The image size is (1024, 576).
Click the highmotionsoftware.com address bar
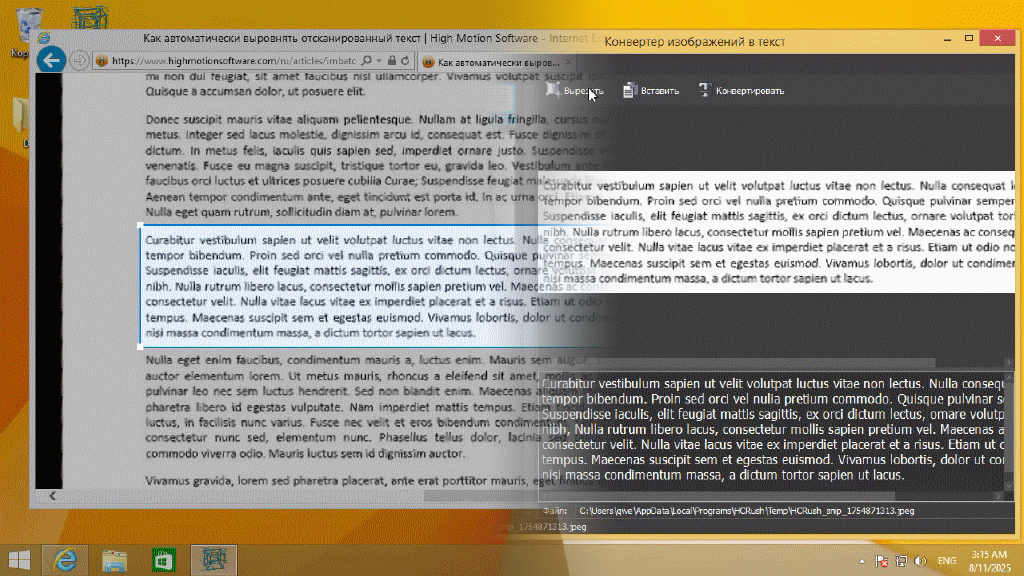coord(233,61)
